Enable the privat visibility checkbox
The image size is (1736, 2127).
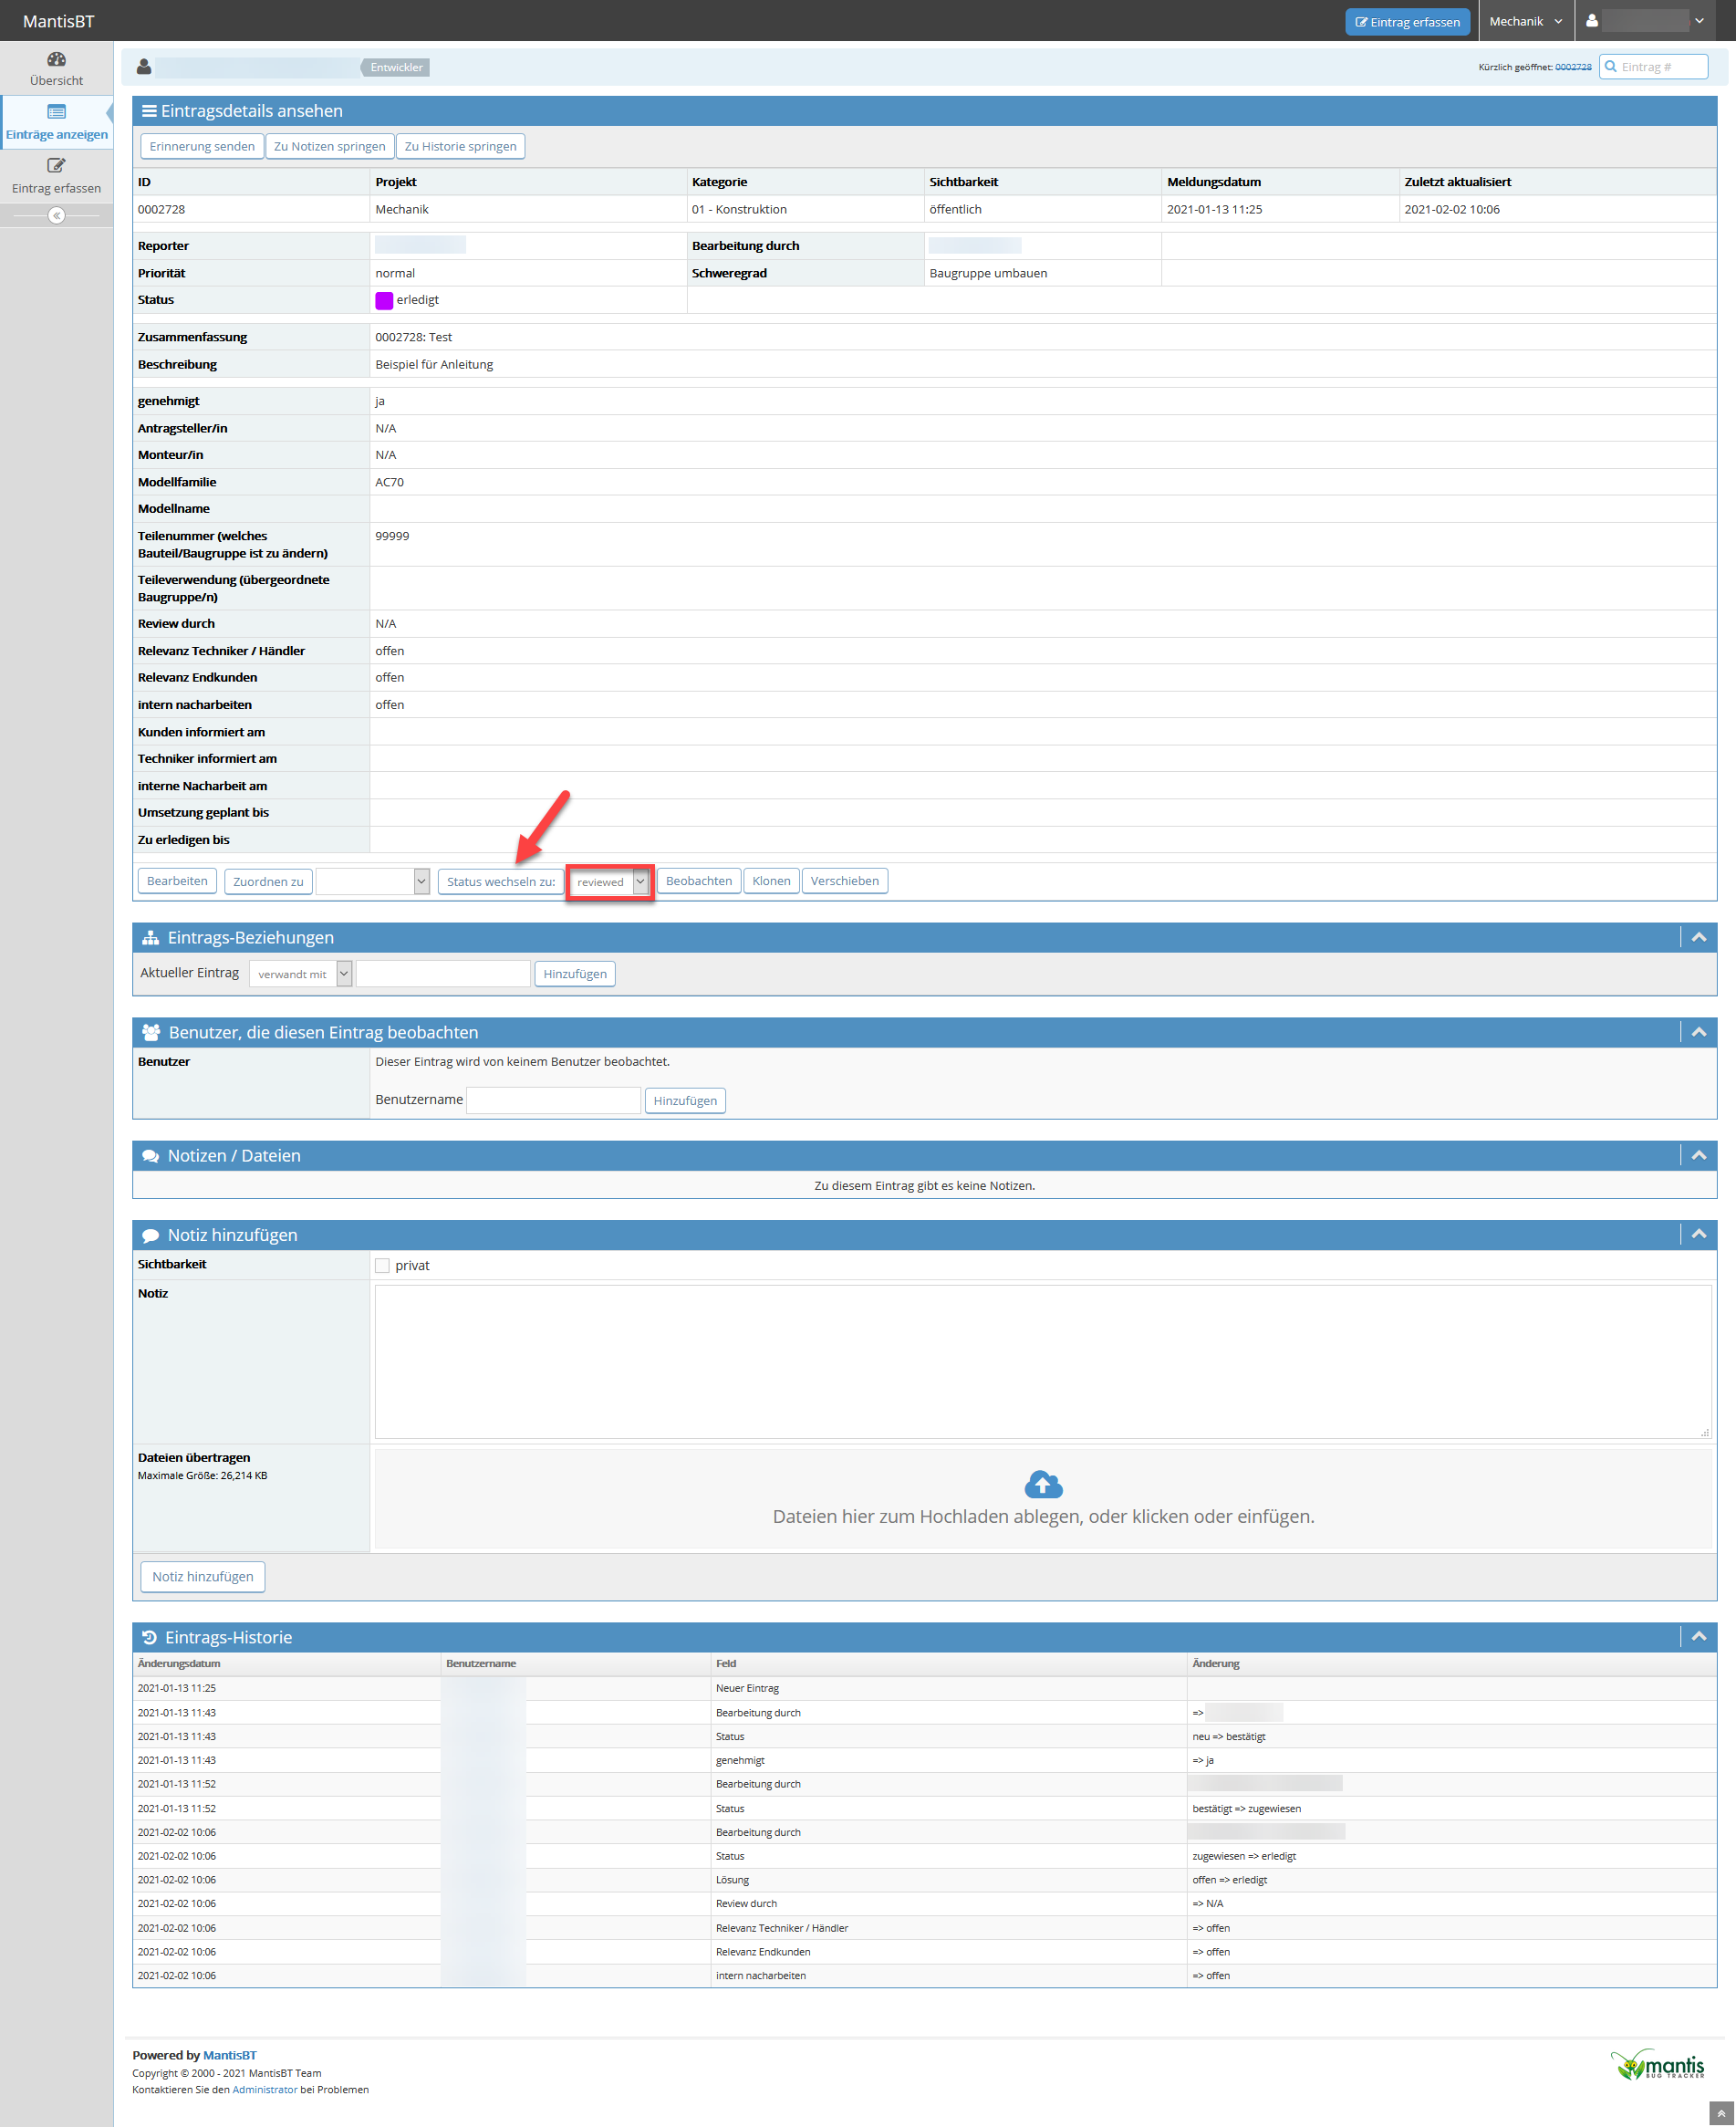coord(382,1265)
